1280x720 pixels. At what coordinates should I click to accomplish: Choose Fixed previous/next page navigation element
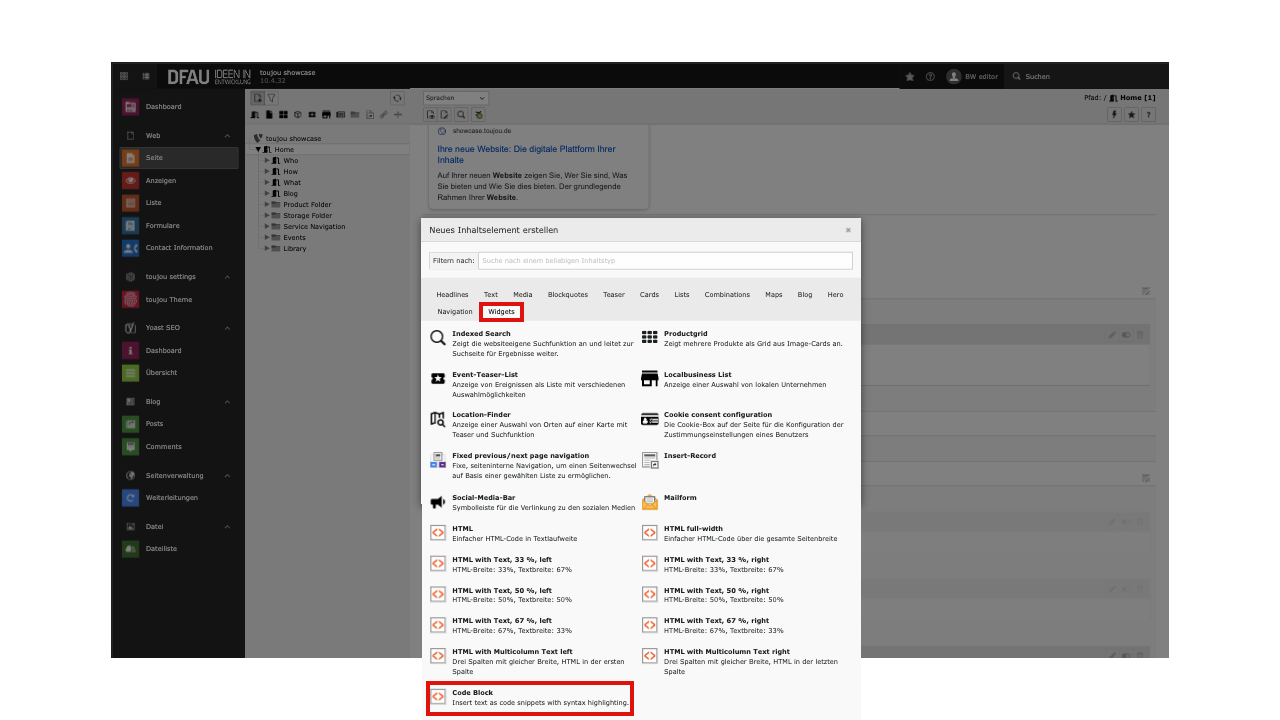(x=531, y=465)
